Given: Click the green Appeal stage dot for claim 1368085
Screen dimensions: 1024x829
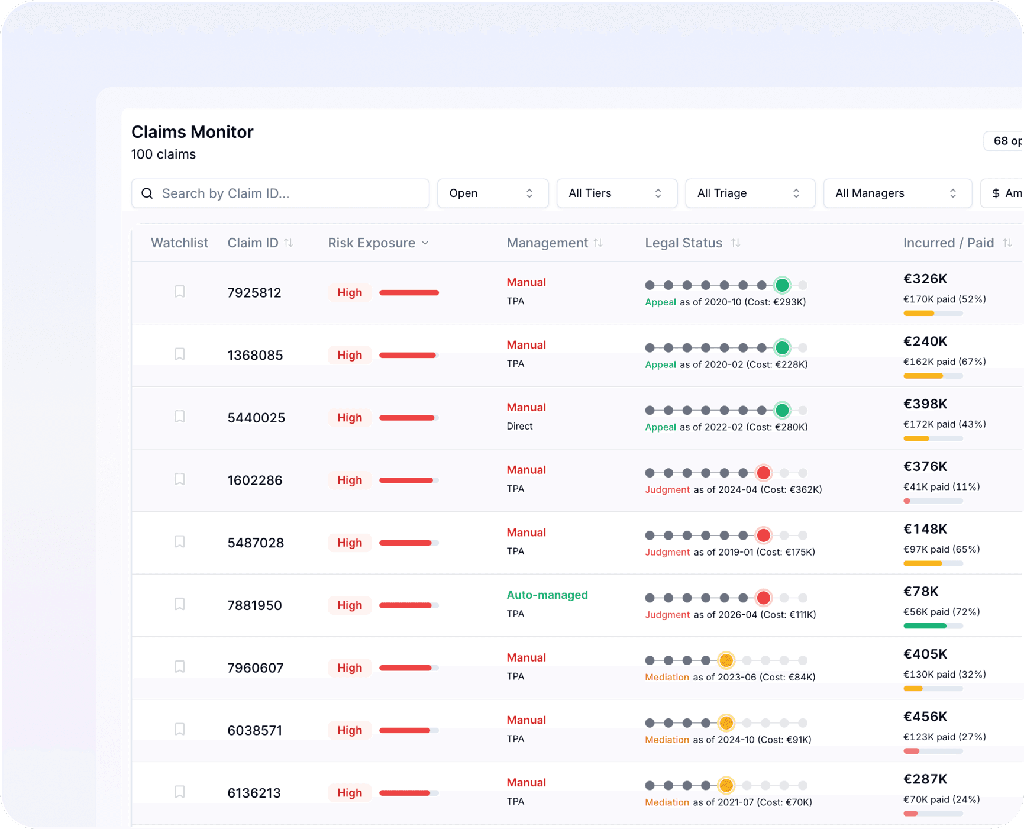Looking at the screenshot, I should click(782, 348).
